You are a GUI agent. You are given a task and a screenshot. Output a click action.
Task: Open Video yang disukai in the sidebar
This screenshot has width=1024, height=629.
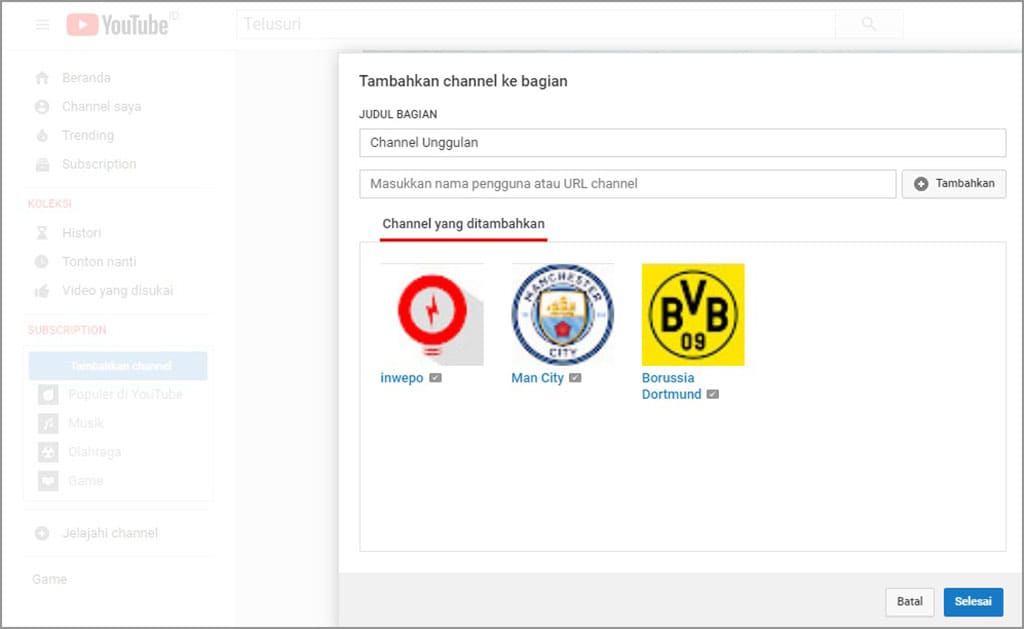click(x=118, y=291)
